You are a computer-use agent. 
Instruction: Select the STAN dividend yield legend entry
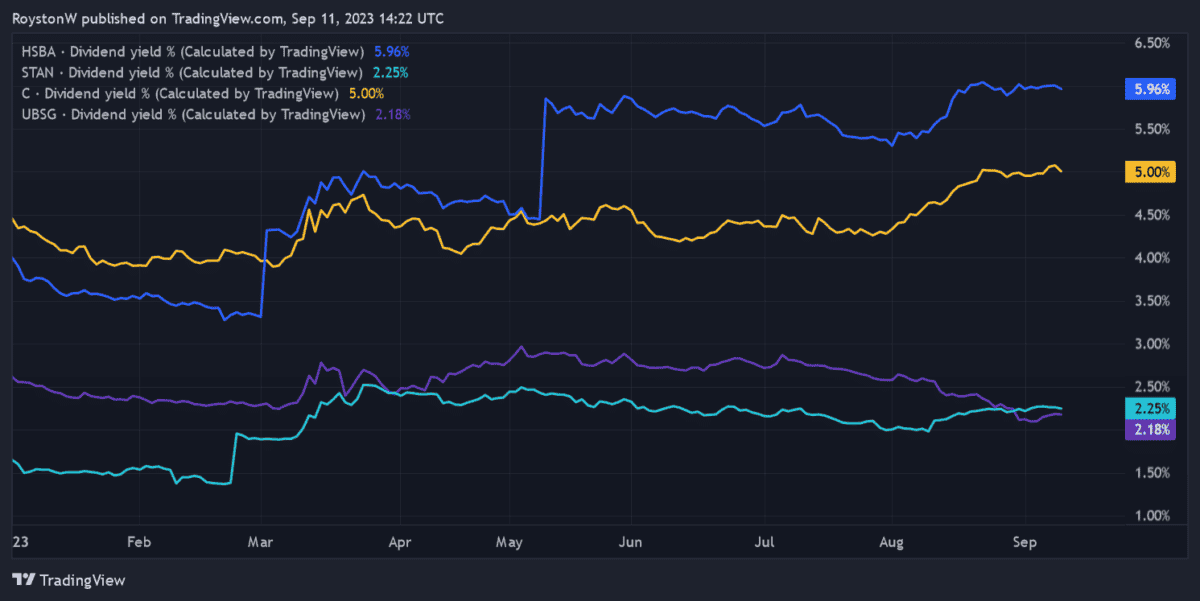tap(192, 72)
